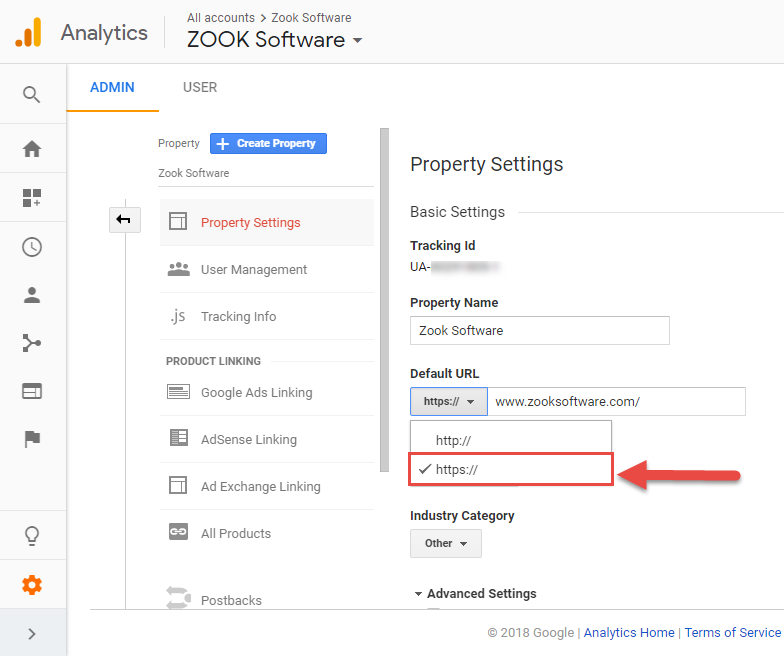The width and height of the screenshot is (784, 656).
Task: Click All accounts breadcrumb
Action: [221, 18]
